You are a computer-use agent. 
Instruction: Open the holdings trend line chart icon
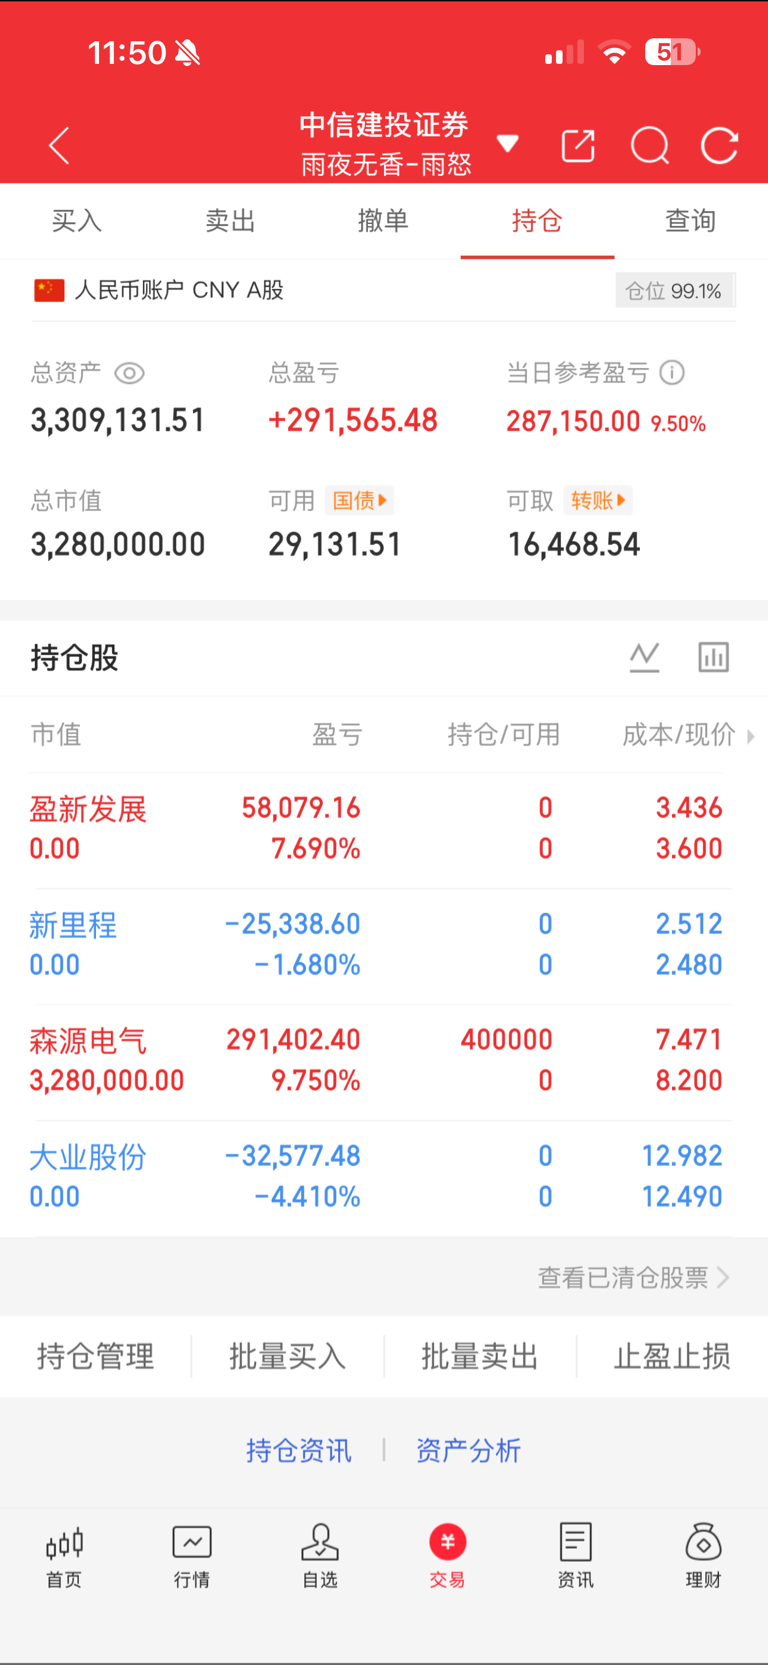(645, 657)
